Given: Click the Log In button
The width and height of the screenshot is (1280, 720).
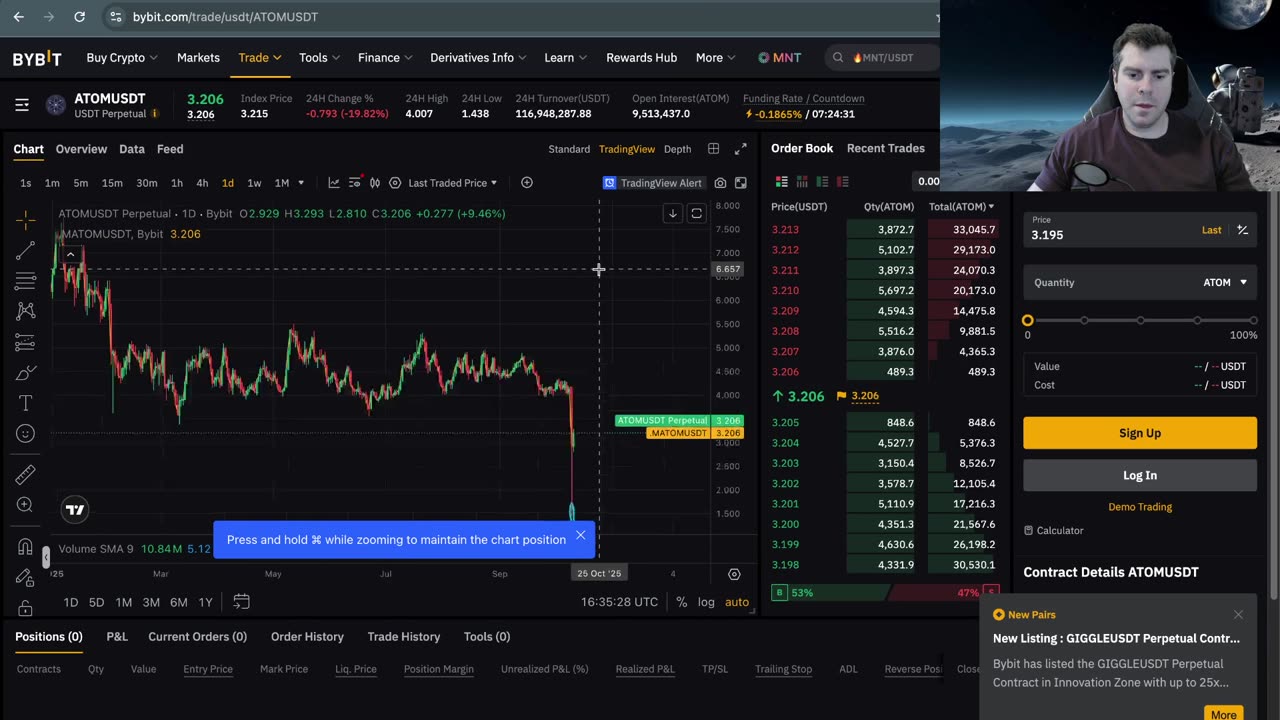Looking at the screenshot, I should [1140, 475].
